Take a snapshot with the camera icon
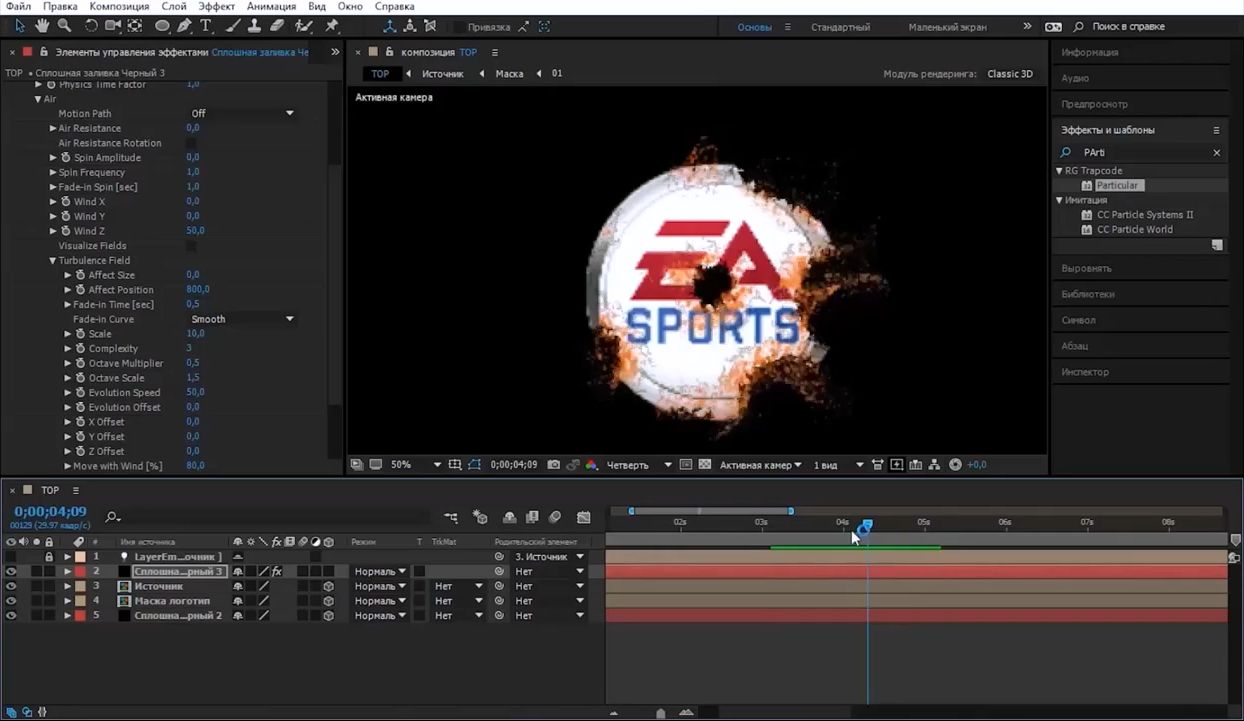1244x721 pixels. click(x=553, y=465)
